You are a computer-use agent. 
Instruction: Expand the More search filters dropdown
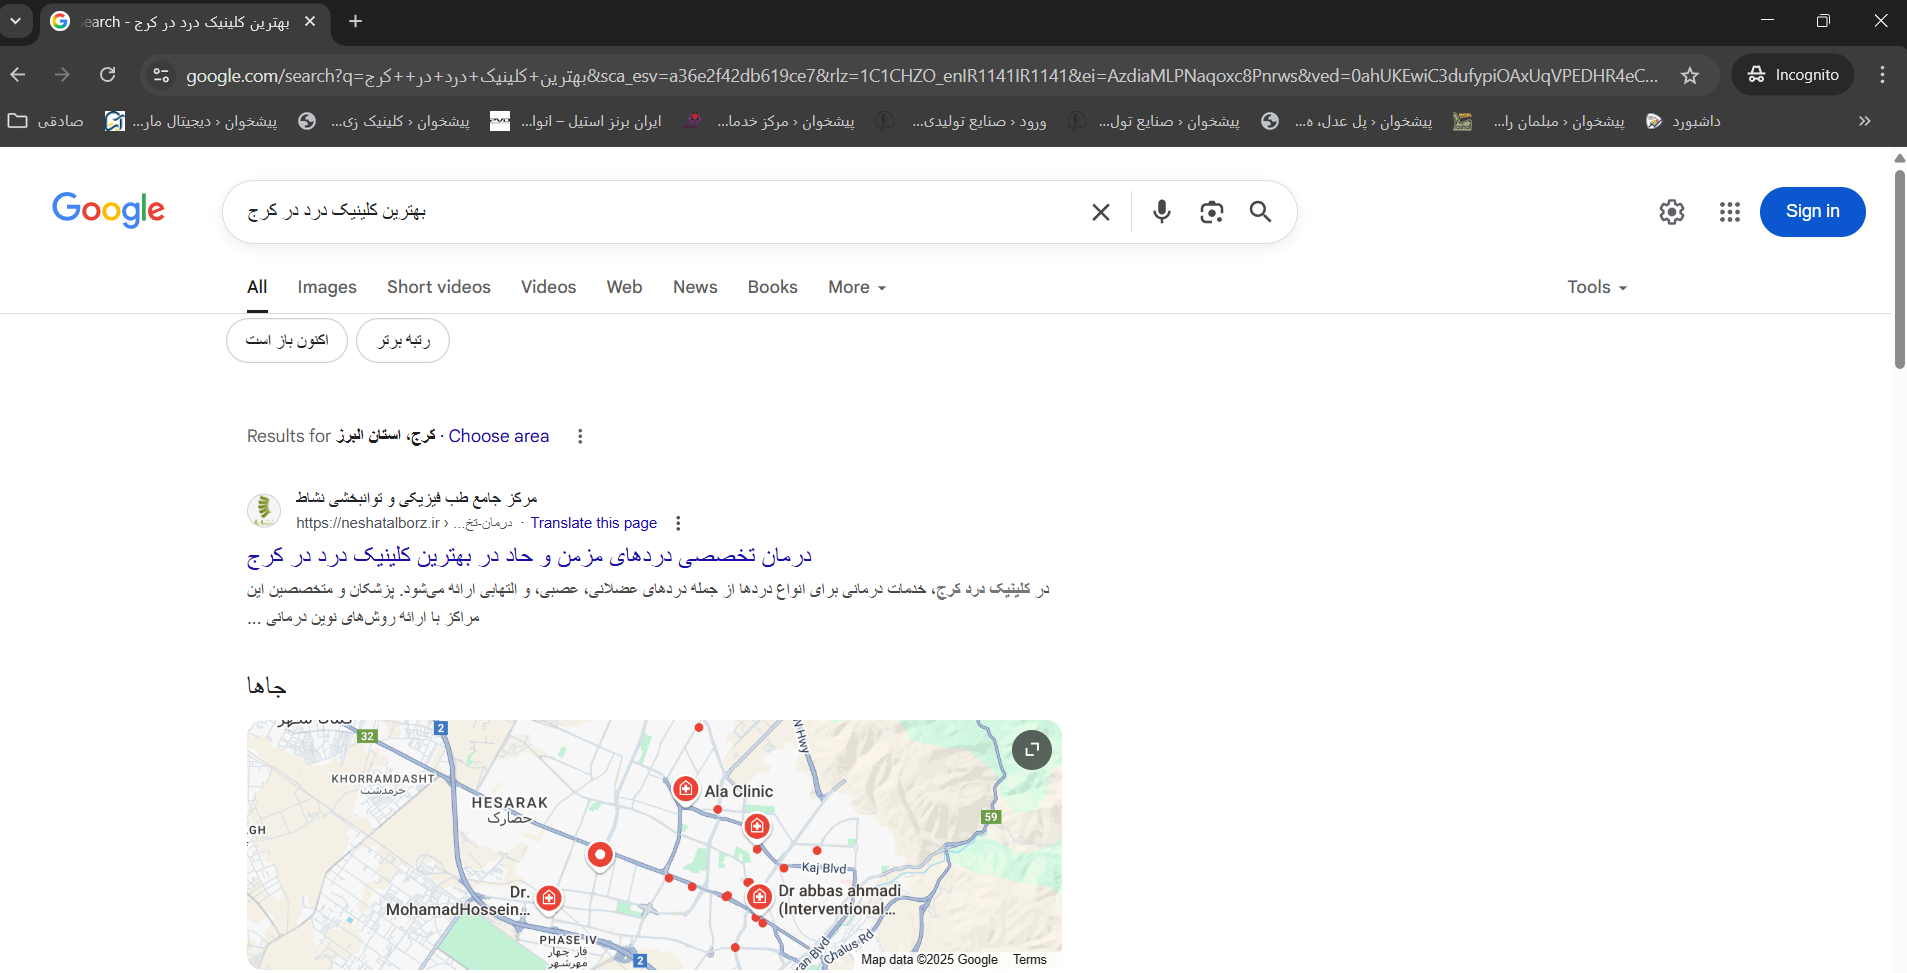coord(857,287)
